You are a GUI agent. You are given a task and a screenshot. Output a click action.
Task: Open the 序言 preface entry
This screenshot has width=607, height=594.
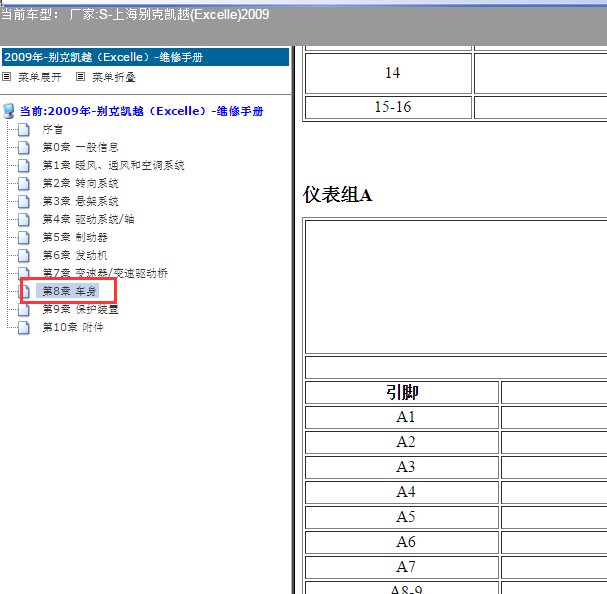tap(53, 129)
